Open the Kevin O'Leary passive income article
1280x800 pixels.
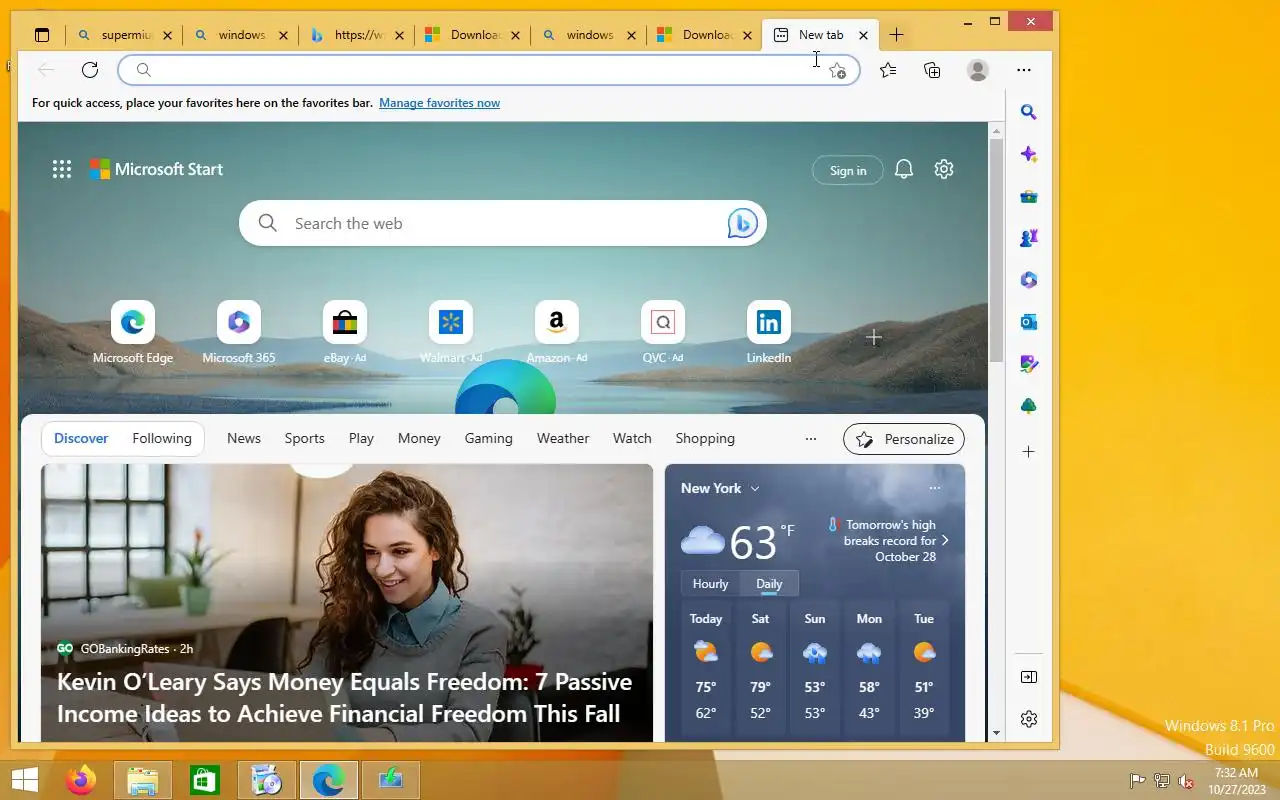coord(345,698)
